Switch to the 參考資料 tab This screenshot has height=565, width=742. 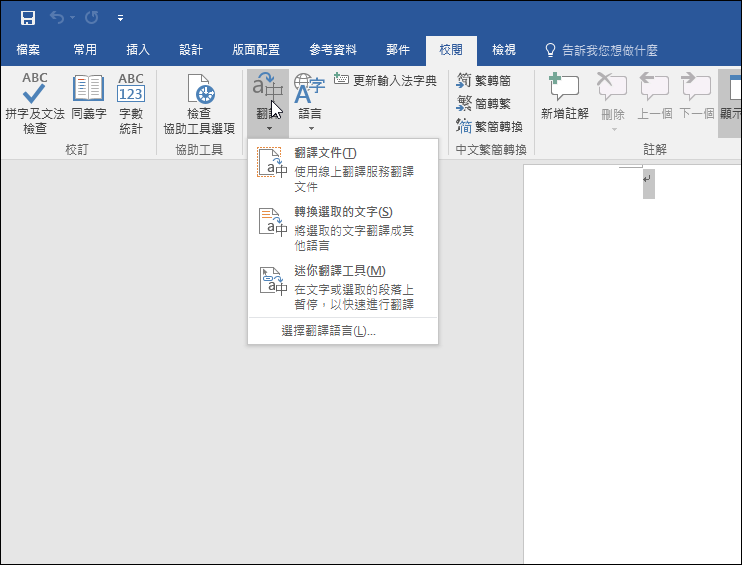pos(333,50)
